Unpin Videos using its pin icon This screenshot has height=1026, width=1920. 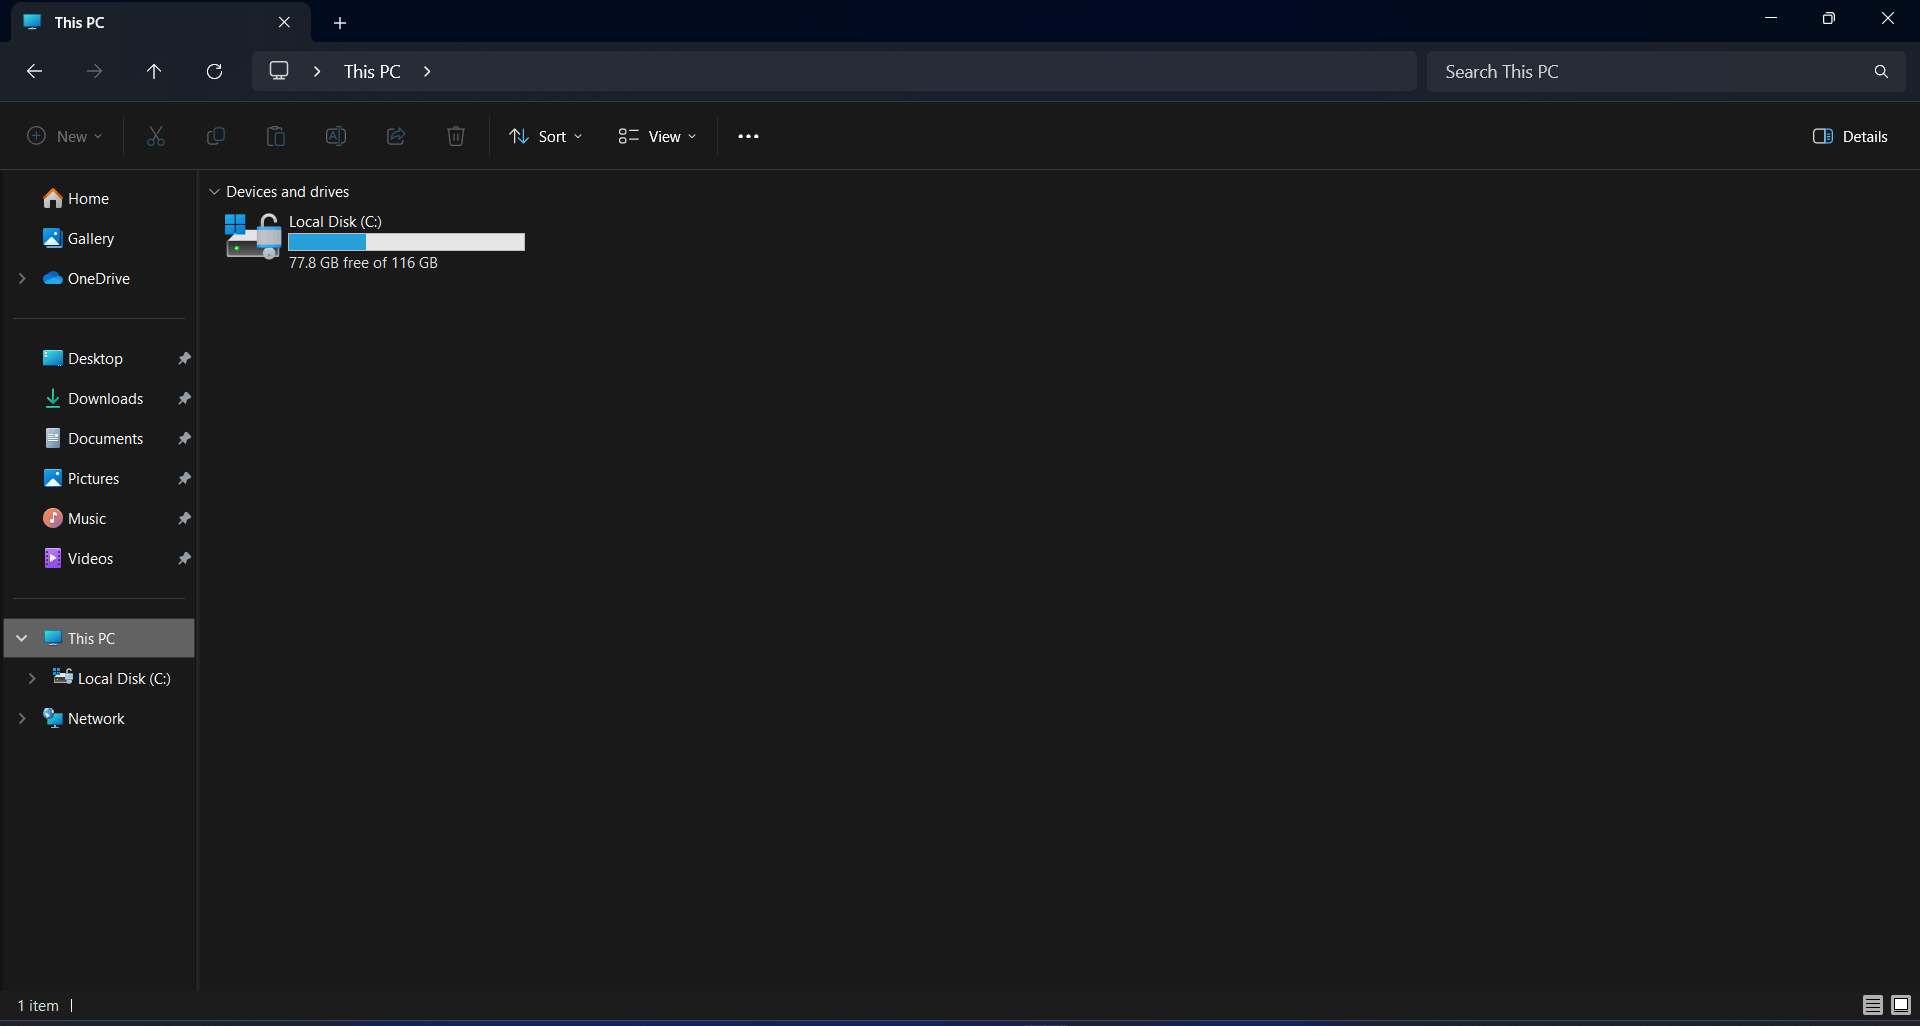[184, 558]
